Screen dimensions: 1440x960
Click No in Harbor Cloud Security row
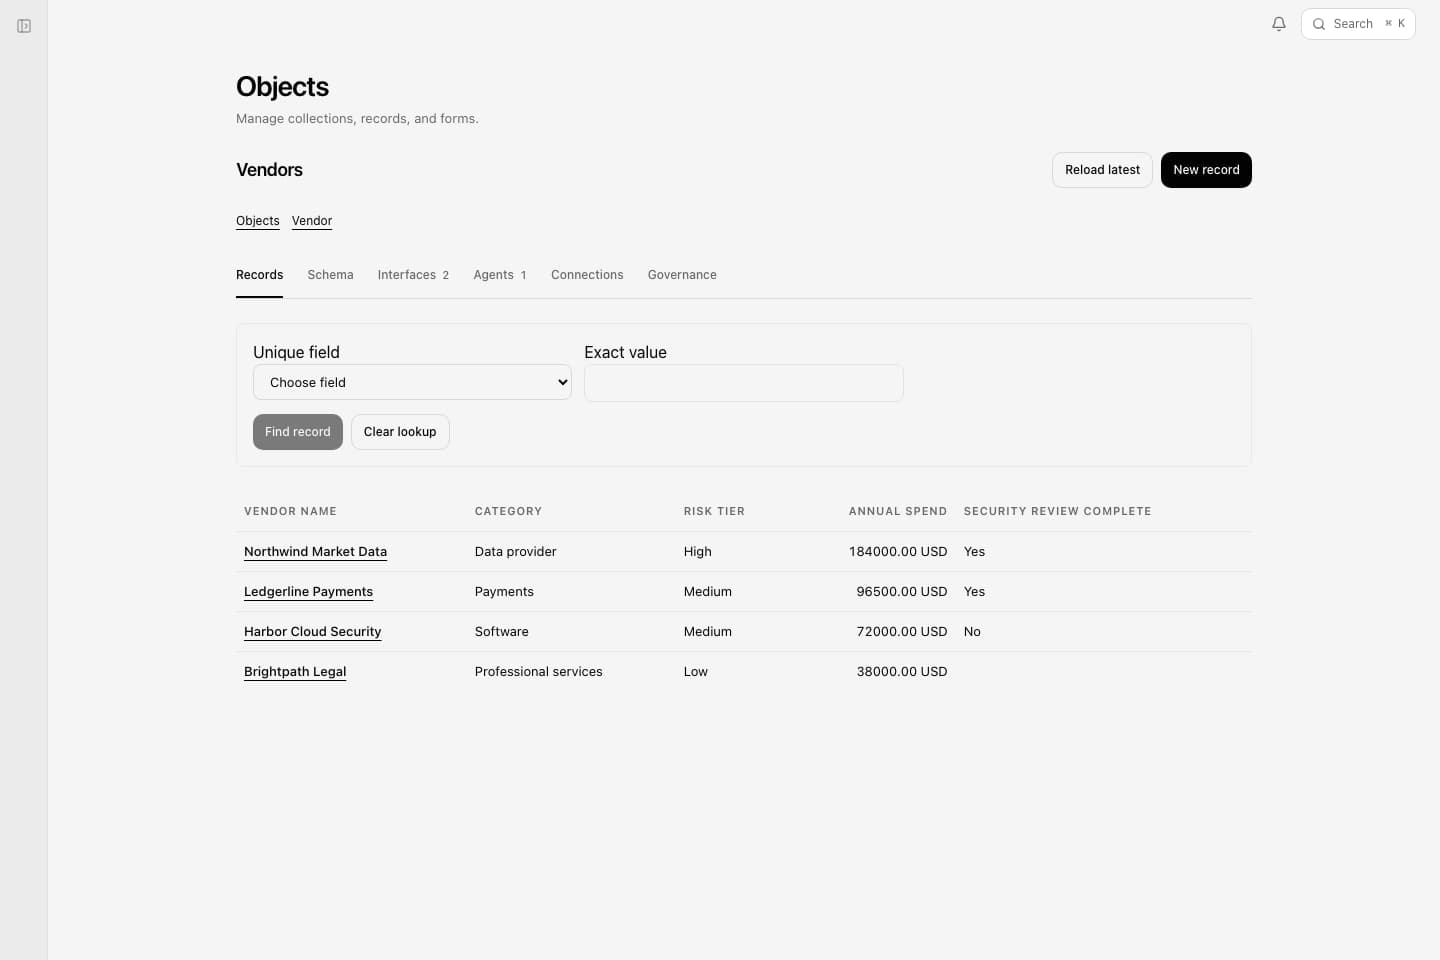(972, 632)
